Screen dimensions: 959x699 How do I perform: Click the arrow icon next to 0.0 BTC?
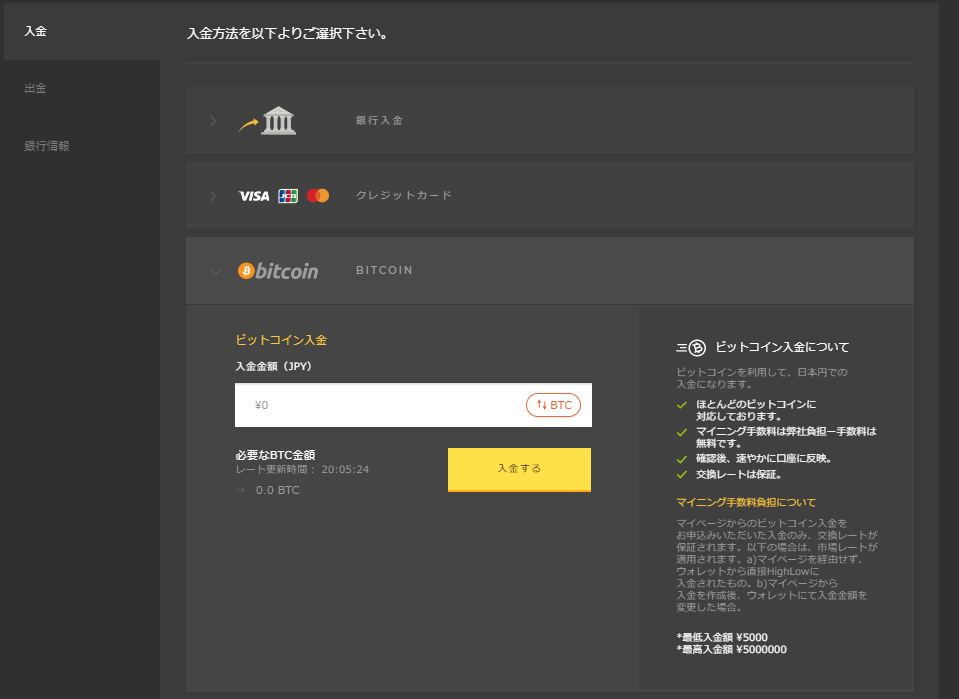tap(238, 490)
